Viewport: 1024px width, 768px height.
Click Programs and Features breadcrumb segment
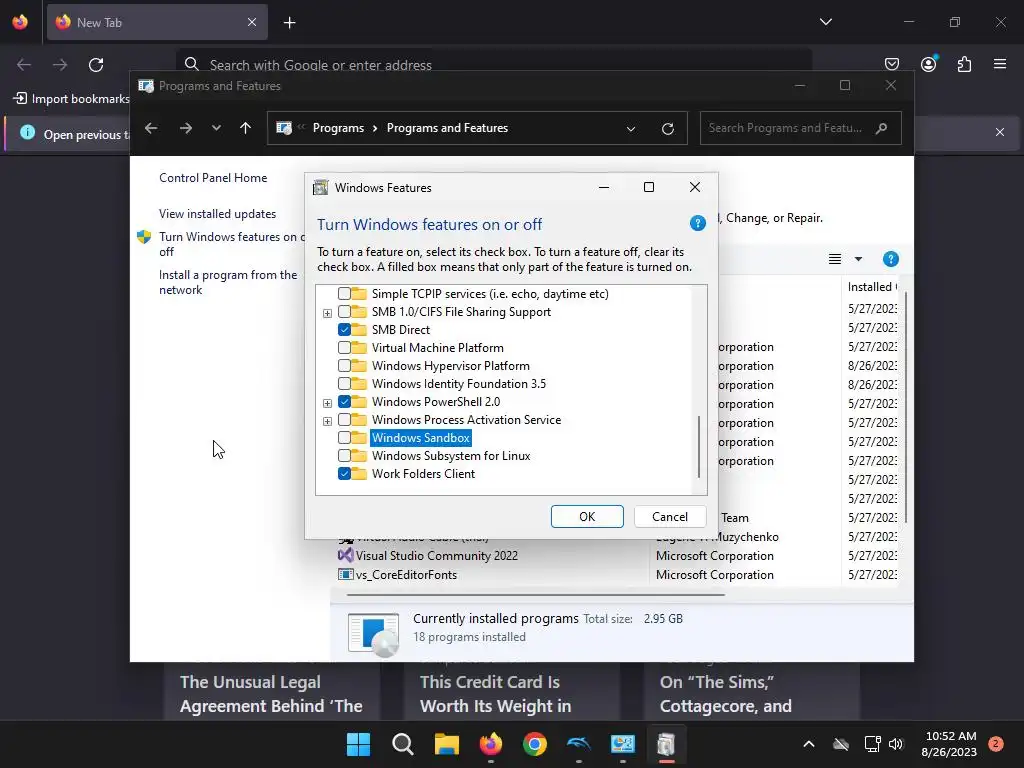coord(447,128)
